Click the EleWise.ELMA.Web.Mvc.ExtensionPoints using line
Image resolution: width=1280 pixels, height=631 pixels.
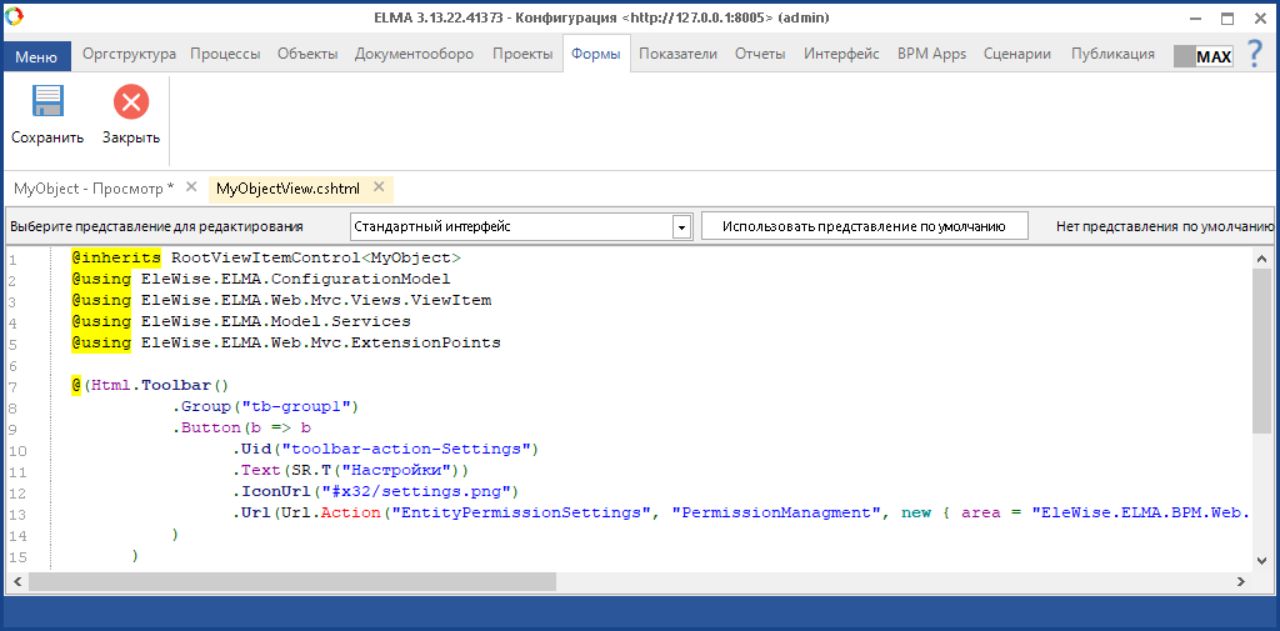pyautogui.click(x=286, y=343)
